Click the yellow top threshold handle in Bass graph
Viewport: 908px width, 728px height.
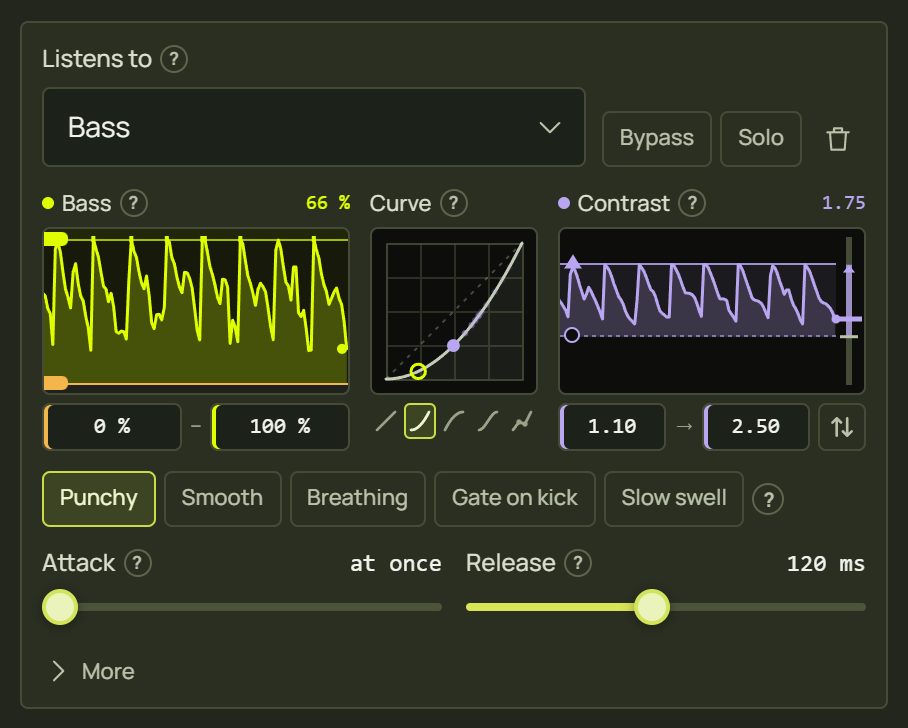[56, 239]
